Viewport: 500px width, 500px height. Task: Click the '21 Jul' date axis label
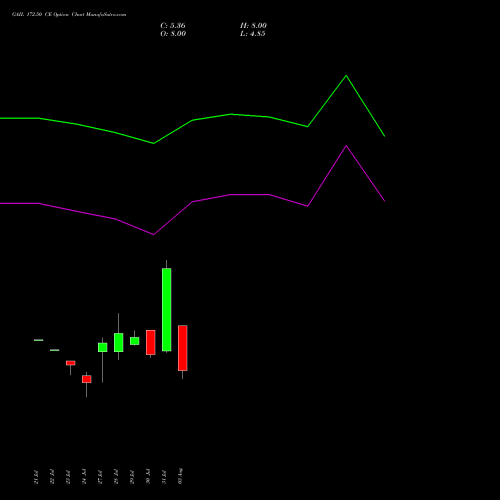pos(36,477)
